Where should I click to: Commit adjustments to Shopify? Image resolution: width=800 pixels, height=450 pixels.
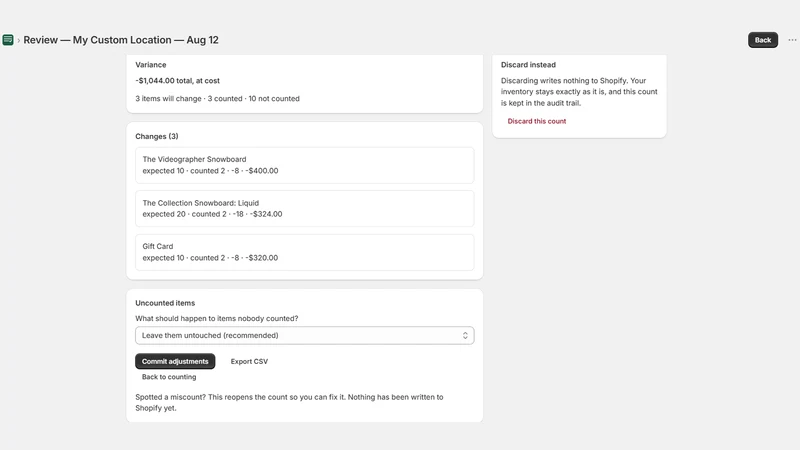coord(175,361)
